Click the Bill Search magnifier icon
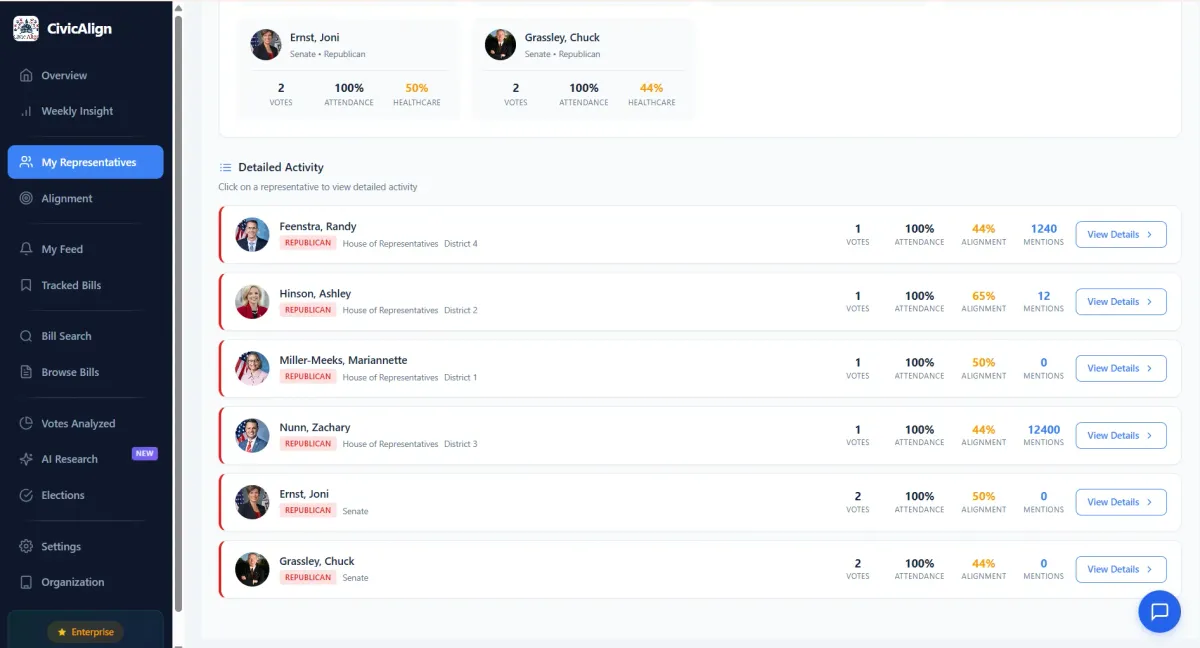This screenshot has width=1200, height=648. point(26,336)
